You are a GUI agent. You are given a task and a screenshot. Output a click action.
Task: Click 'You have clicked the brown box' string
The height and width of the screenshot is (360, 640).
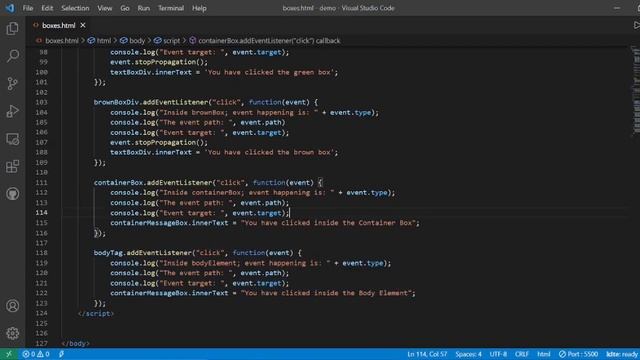269,152
